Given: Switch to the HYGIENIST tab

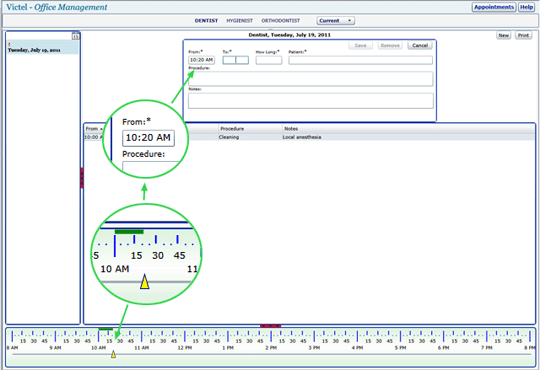Looking at the screenshot, I should [239, 21].
